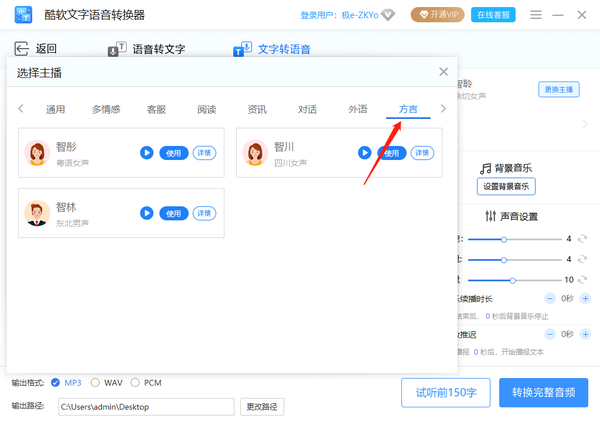Close the 选择主播 dialog
The width and height of the screenshot is (600, 422).
coord(444,72)
